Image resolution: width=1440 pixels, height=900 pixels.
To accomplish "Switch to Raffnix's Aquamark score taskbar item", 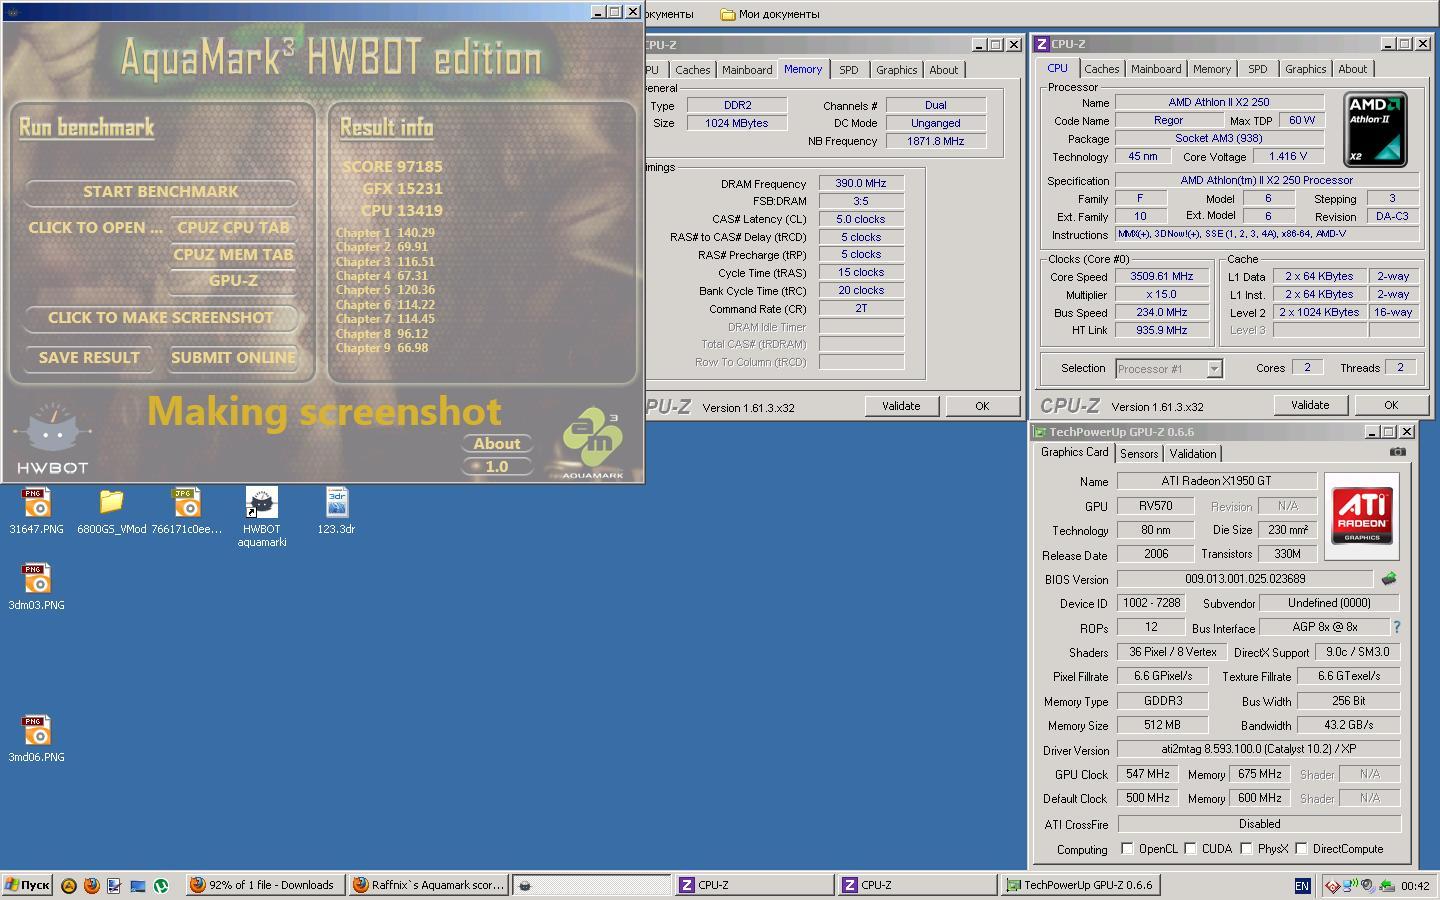I will tap(428, 885).
